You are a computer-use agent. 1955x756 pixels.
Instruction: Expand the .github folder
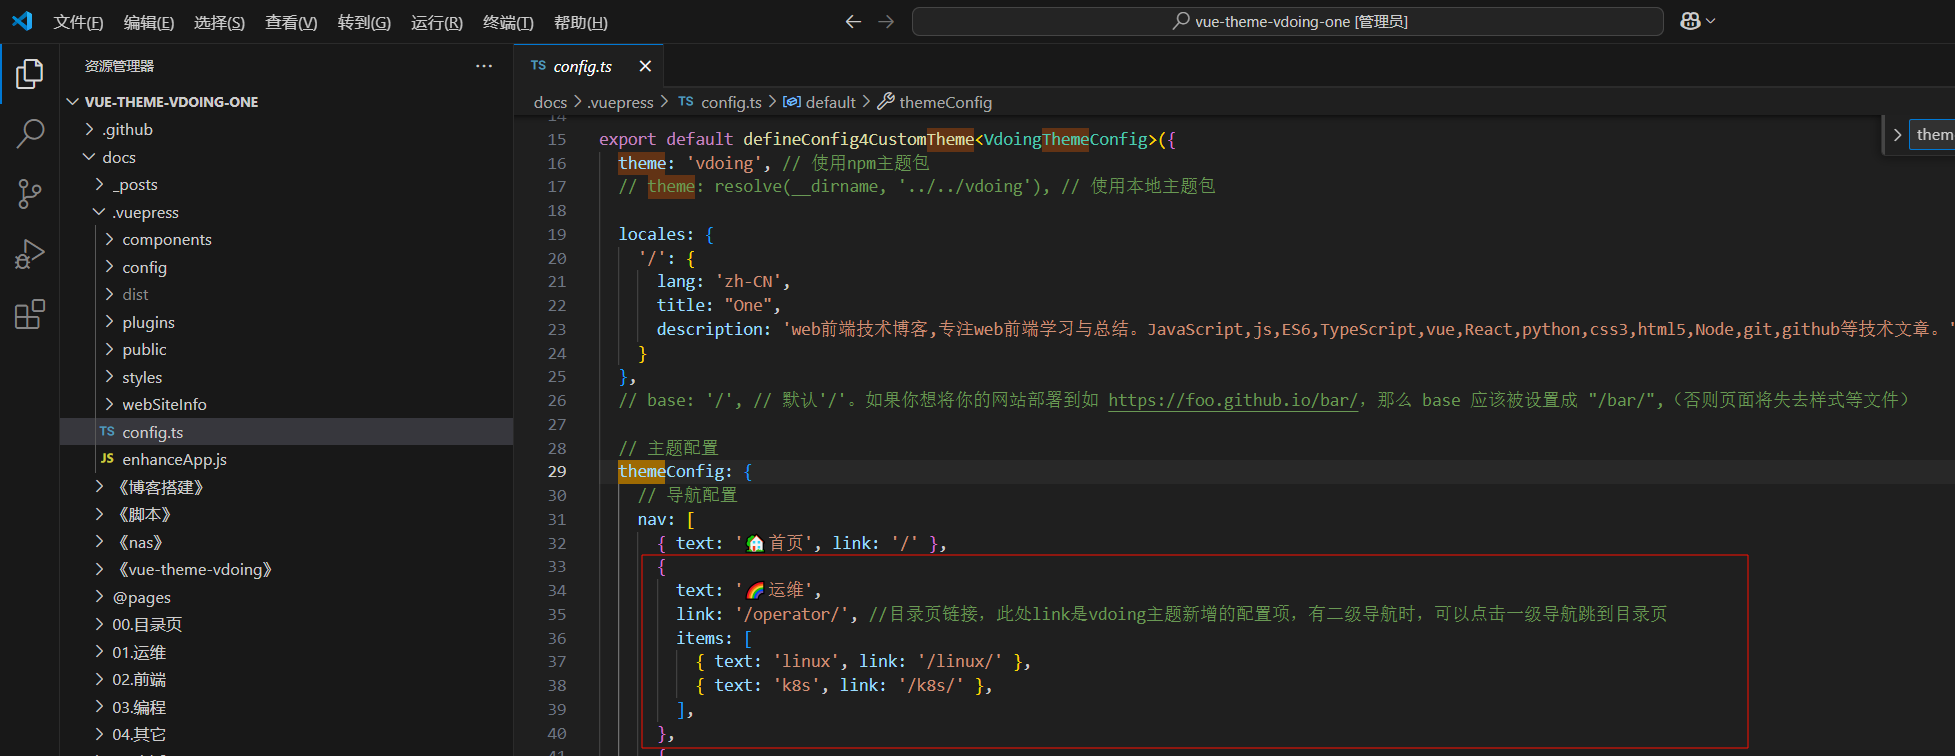286,130
